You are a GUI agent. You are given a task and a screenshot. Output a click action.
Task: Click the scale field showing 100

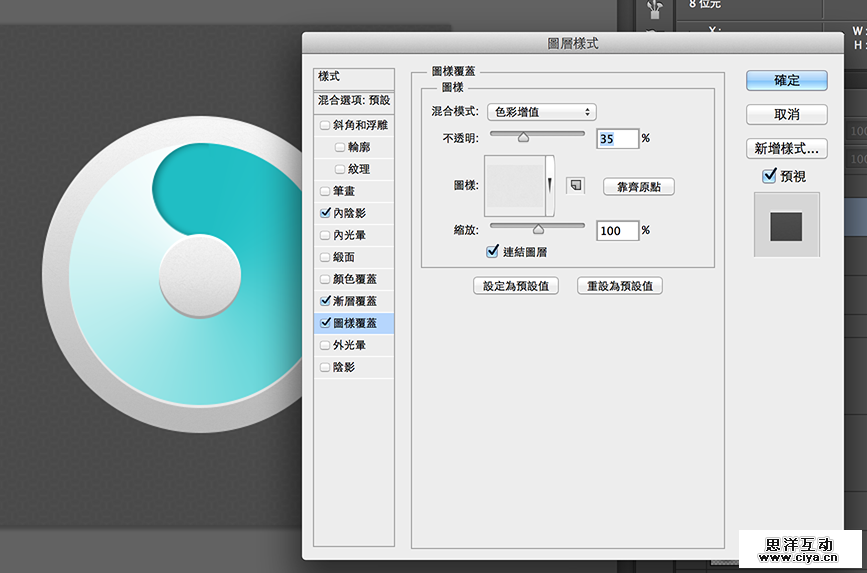[618, 231]
